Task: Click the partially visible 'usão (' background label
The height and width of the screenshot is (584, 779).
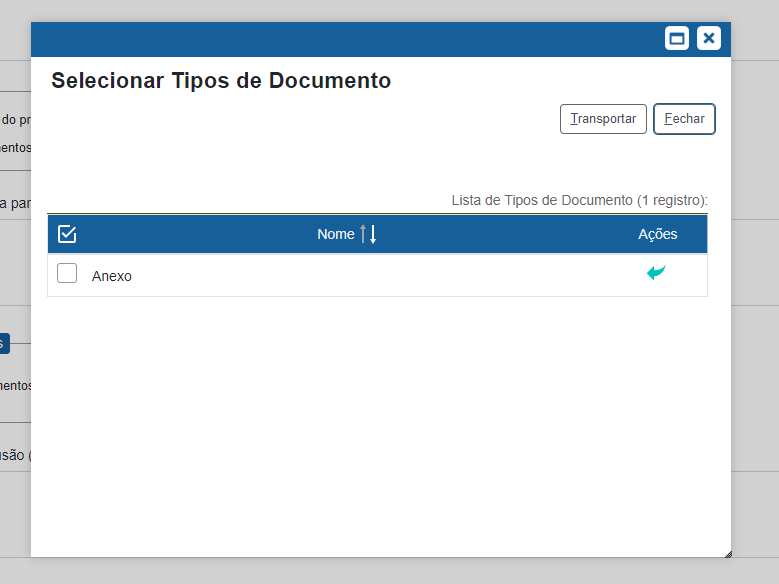Action: [x=14, y=455]
